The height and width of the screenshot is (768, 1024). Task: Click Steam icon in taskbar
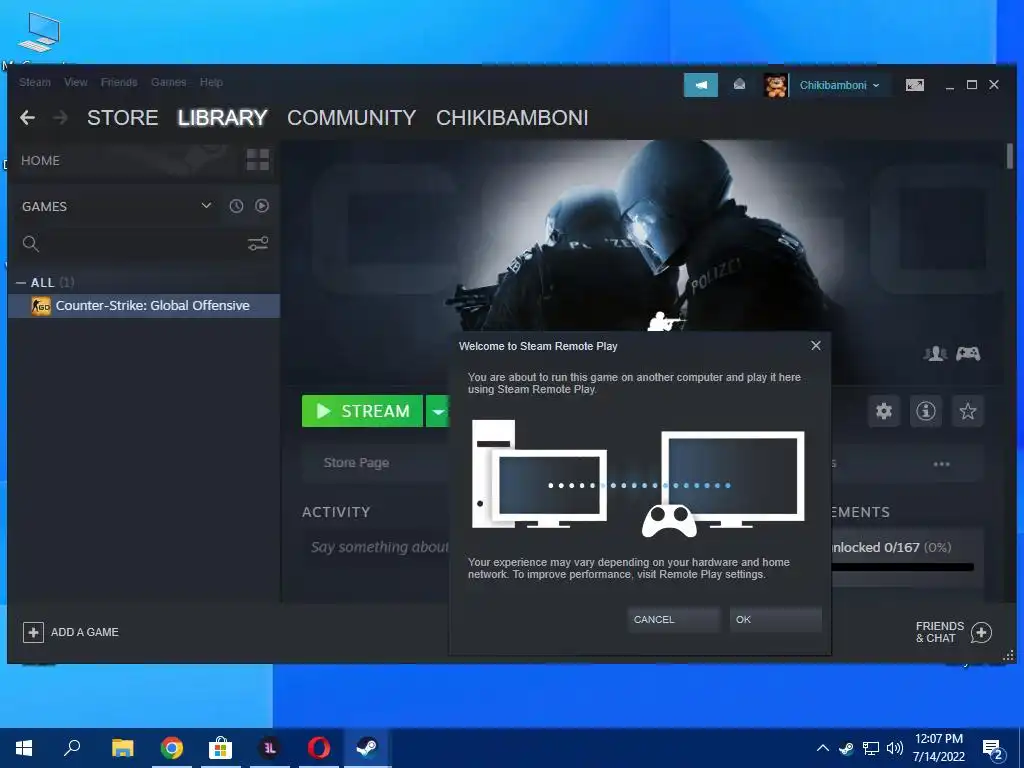coord(367,748)
